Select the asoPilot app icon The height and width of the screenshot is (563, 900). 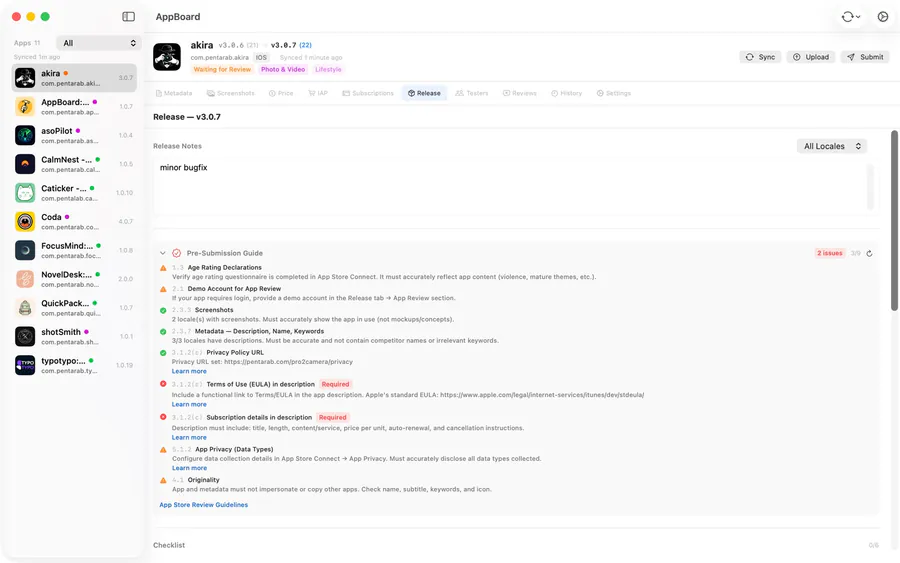coord(25,135)
